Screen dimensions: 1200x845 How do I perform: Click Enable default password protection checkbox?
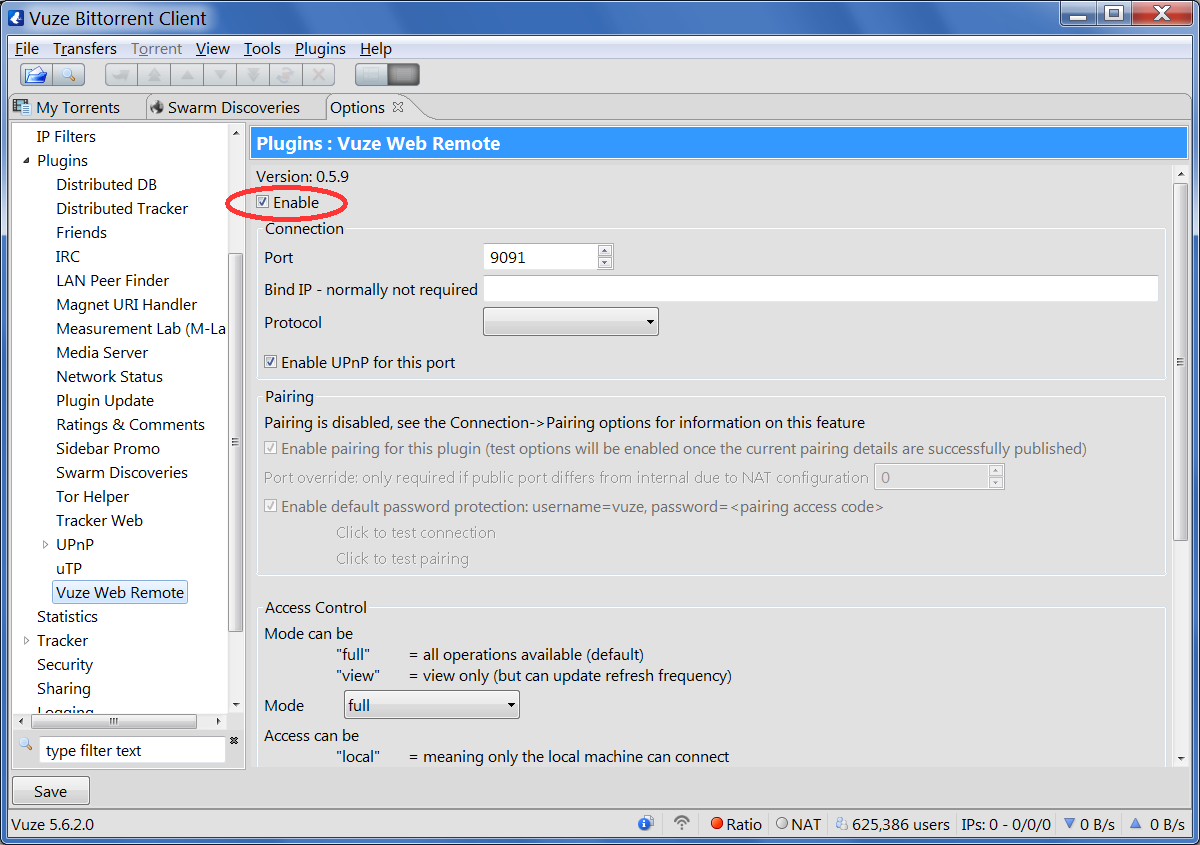271,506
